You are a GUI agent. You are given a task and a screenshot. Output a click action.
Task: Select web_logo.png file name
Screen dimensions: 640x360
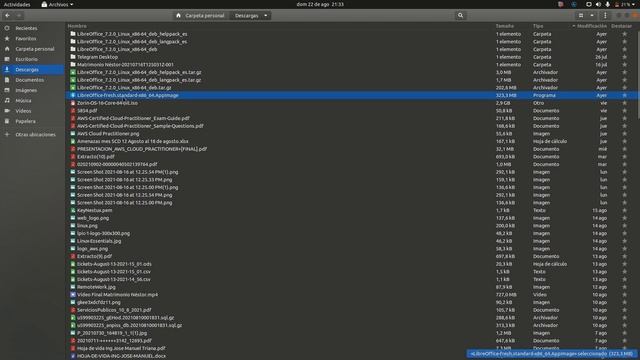[93, 218]
